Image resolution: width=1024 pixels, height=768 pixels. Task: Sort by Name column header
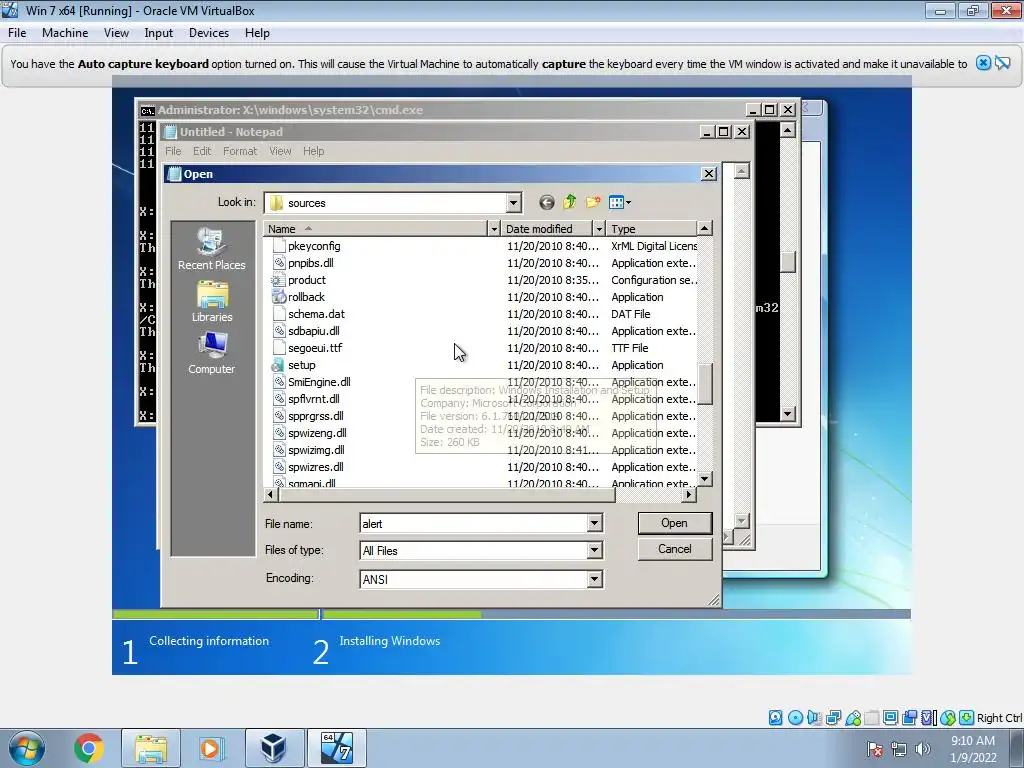click(376, 229)
